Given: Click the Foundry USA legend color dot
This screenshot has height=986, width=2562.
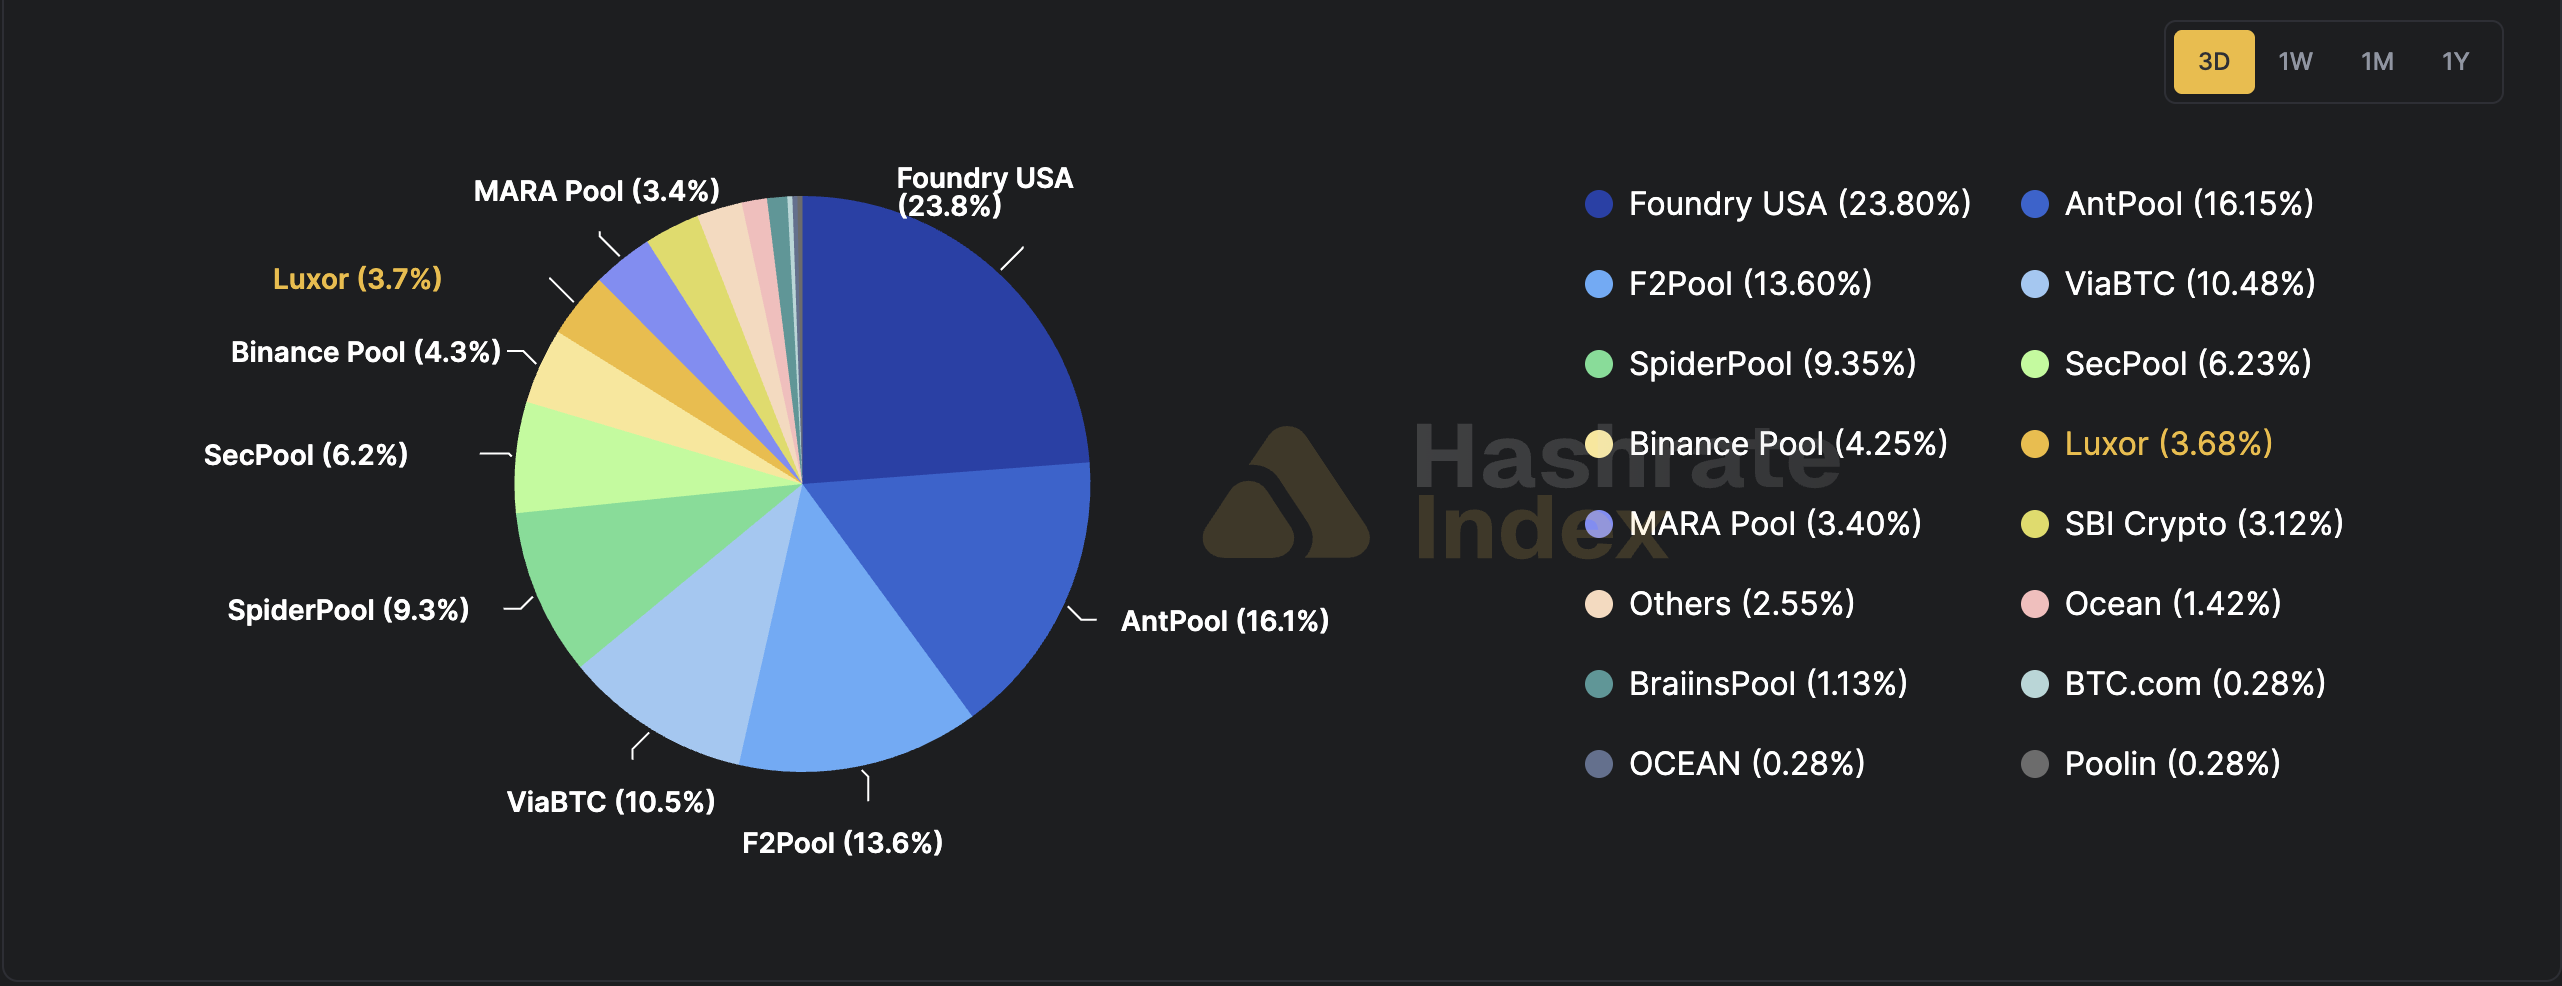Looking at the screenshot, I should tap(1598, 204).
